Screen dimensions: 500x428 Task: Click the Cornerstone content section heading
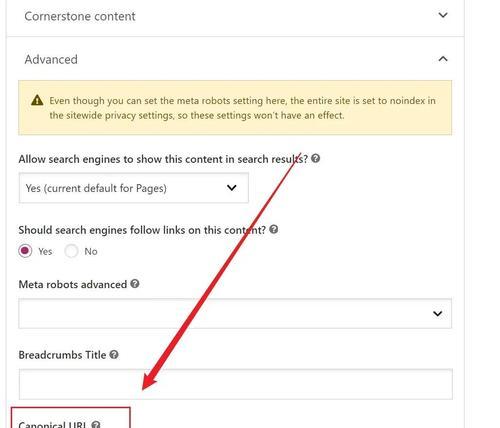pos(80,16)
